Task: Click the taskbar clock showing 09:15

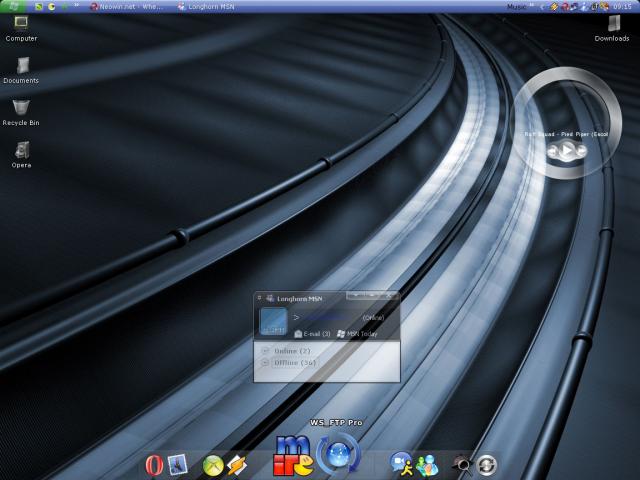Action: (x=622, y=7)
